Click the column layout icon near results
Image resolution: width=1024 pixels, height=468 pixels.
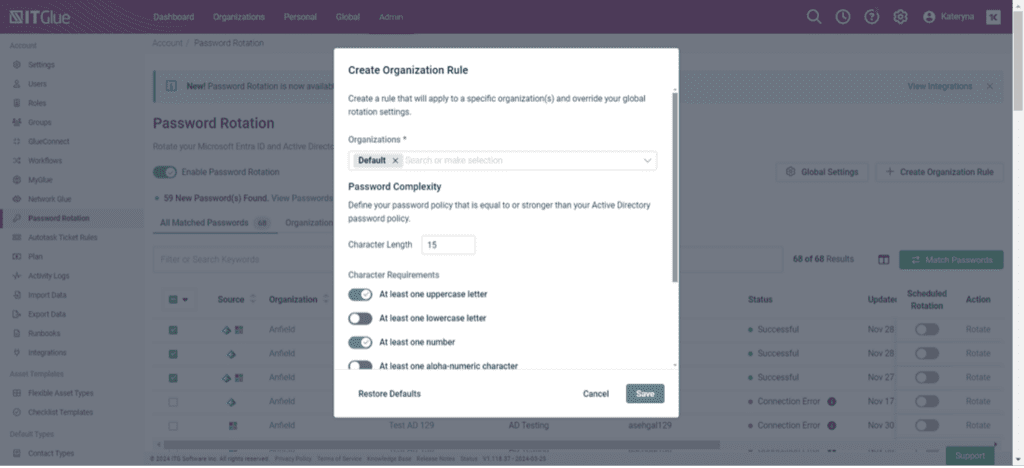pos(883,260)
